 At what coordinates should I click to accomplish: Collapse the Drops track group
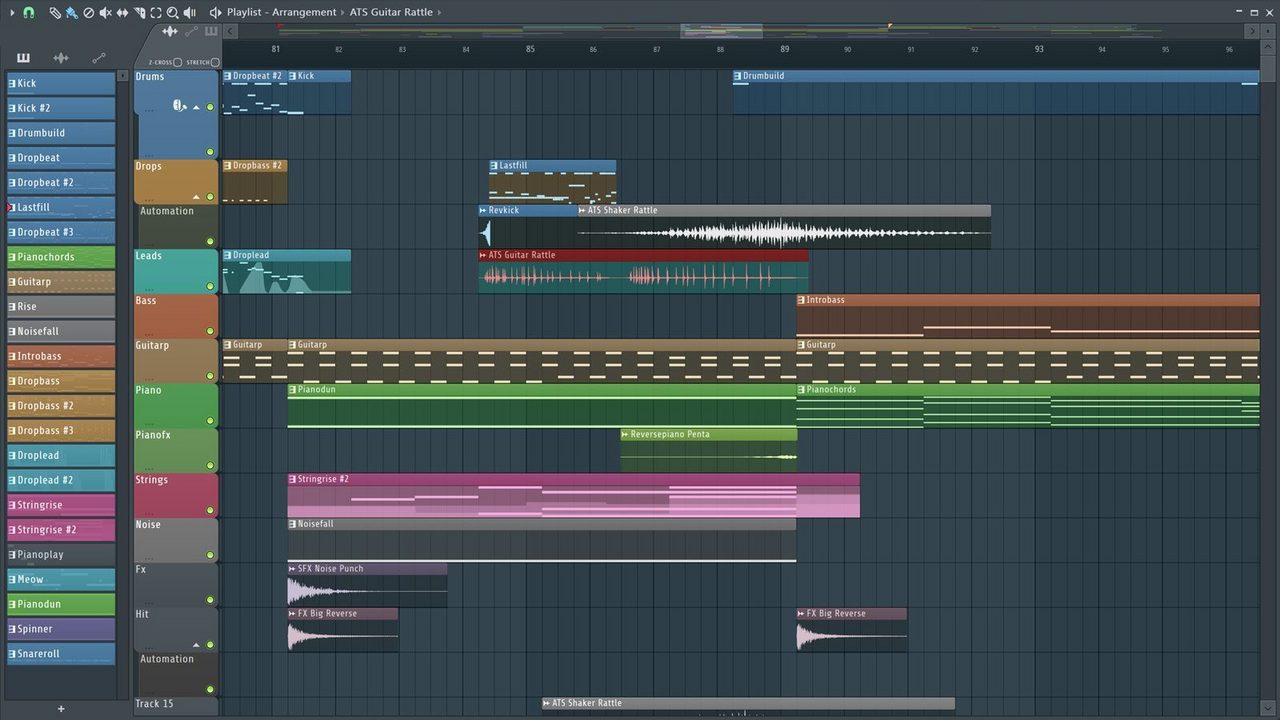(196, 196)
